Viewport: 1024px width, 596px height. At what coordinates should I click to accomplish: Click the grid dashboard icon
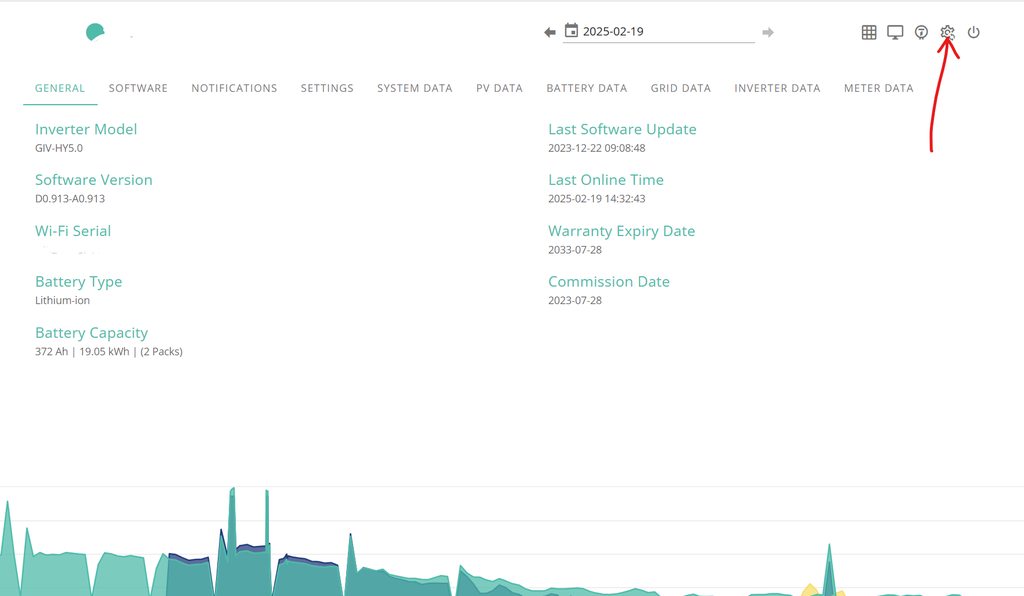tap(869, 32)
